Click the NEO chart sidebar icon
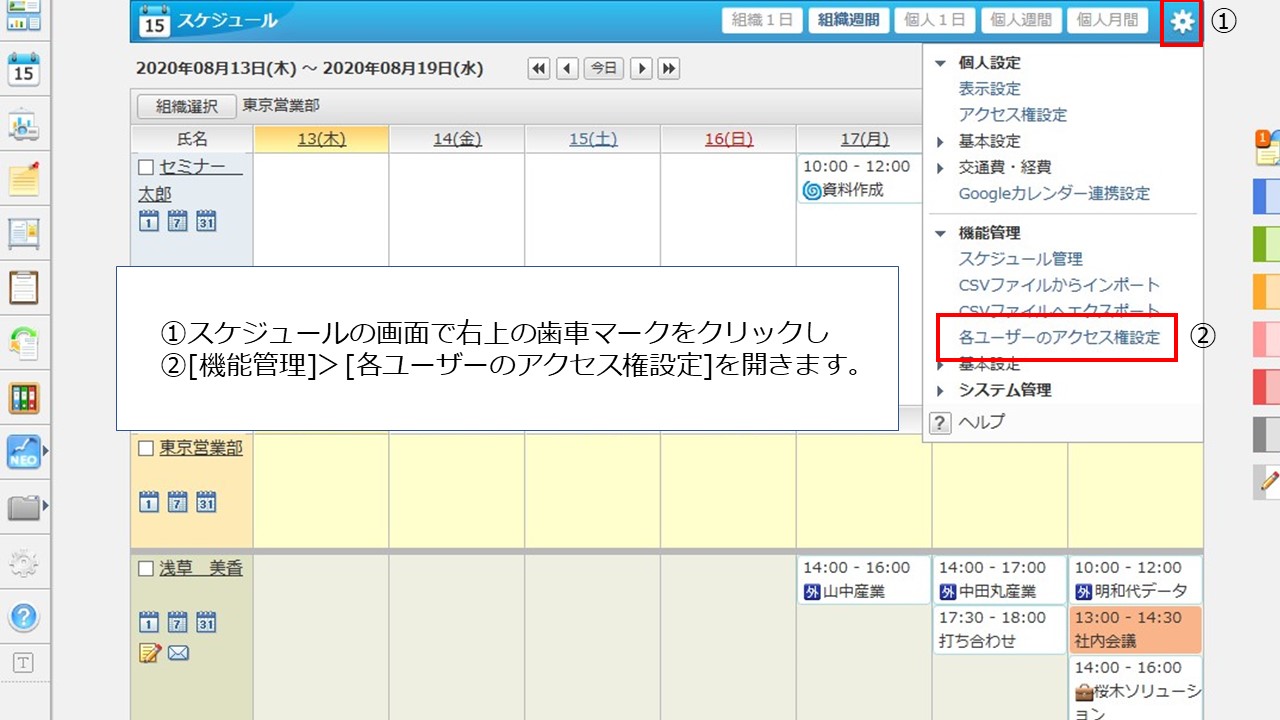This screenshot has height=720, width=1280. tap(23, 452)
